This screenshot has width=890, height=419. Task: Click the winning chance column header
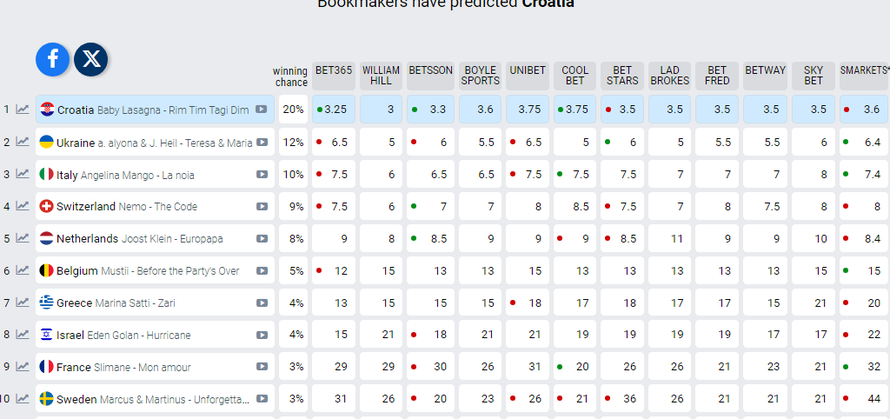tap(290, 76)
